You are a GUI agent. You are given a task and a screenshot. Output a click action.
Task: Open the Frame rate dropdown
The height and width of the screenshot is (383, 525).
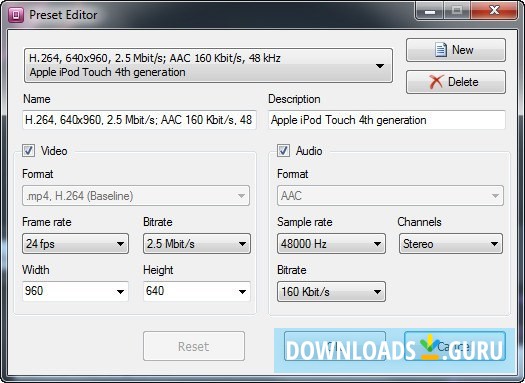(75, 243)
